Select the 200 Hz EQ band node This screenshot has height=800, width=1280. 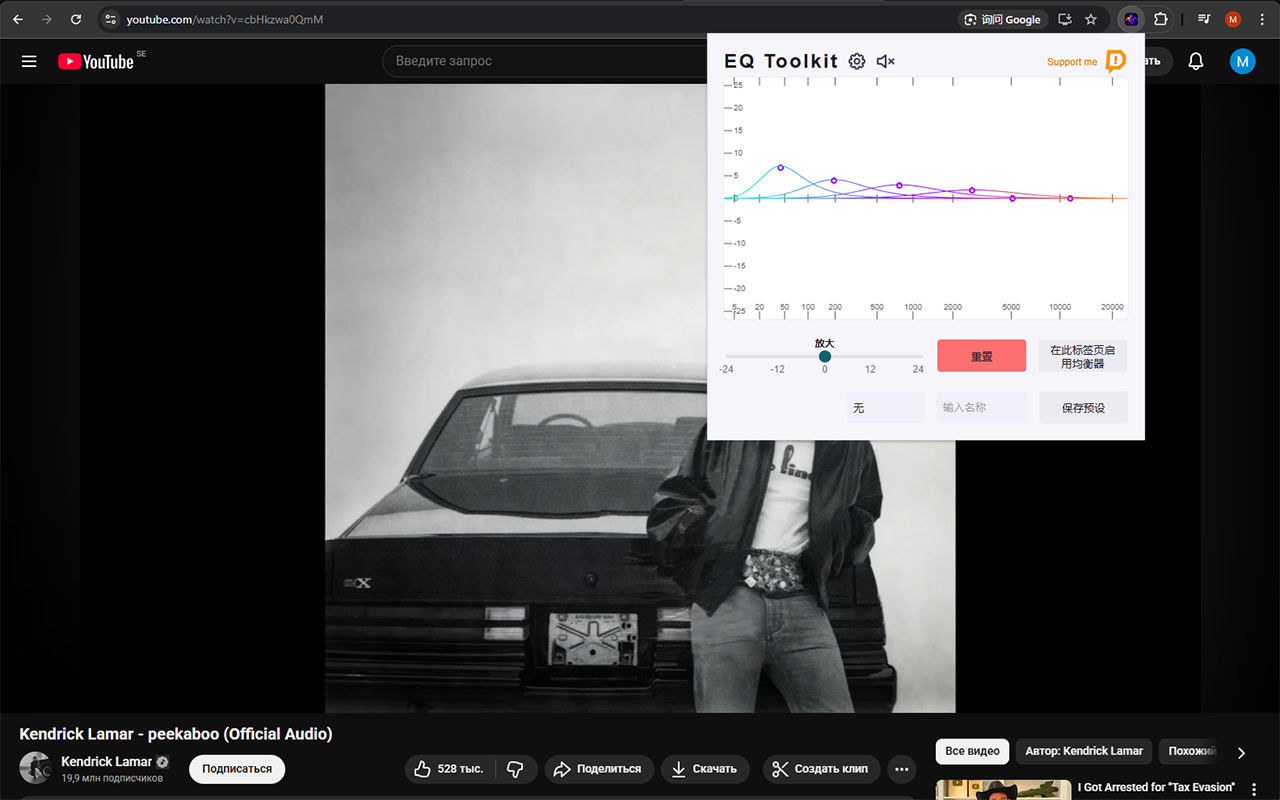coord(834,181)
